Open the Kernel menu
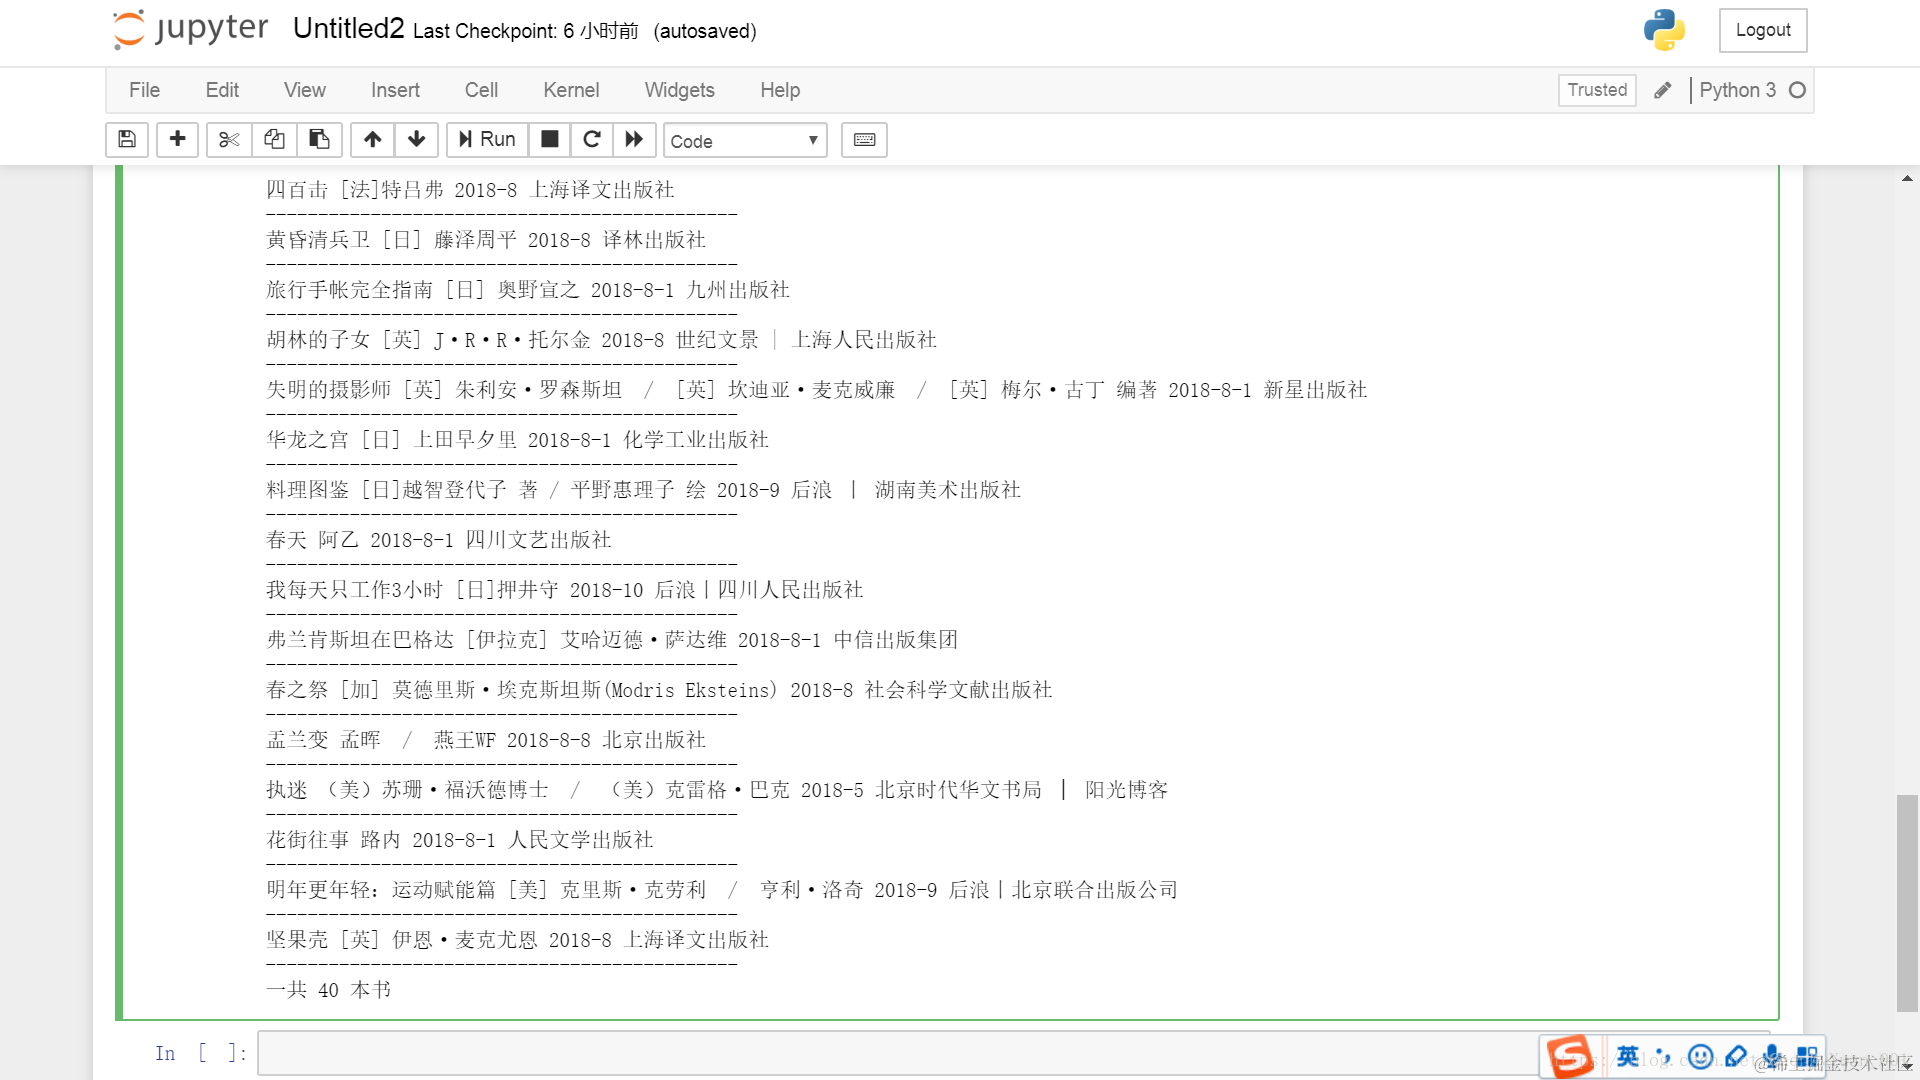Viewport: 1920px width, 1080px height. click(571, 90)
